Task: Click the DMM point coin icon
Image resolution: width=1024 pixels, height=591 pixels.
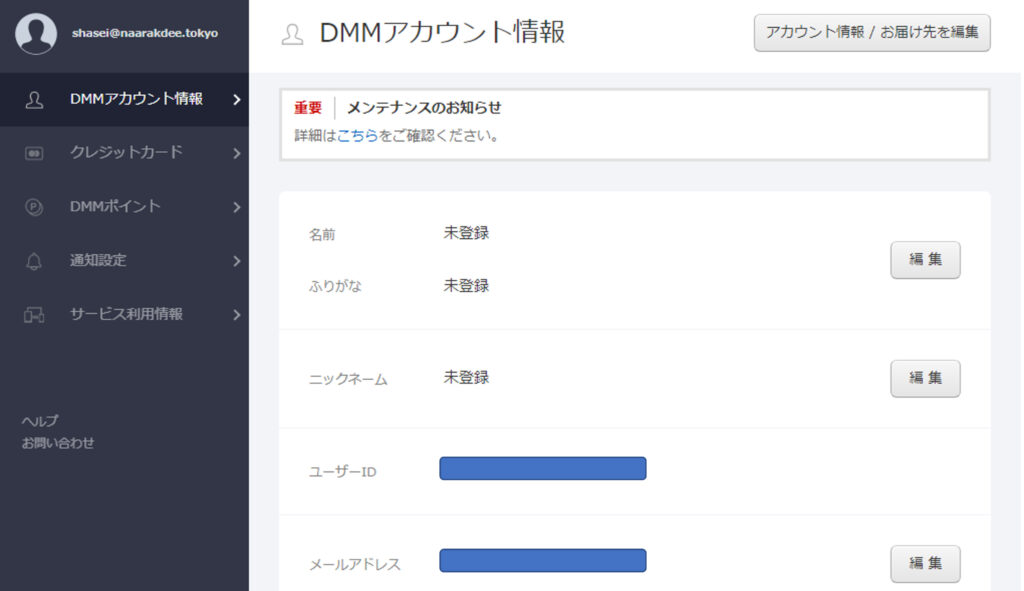Action: [34, 208]
